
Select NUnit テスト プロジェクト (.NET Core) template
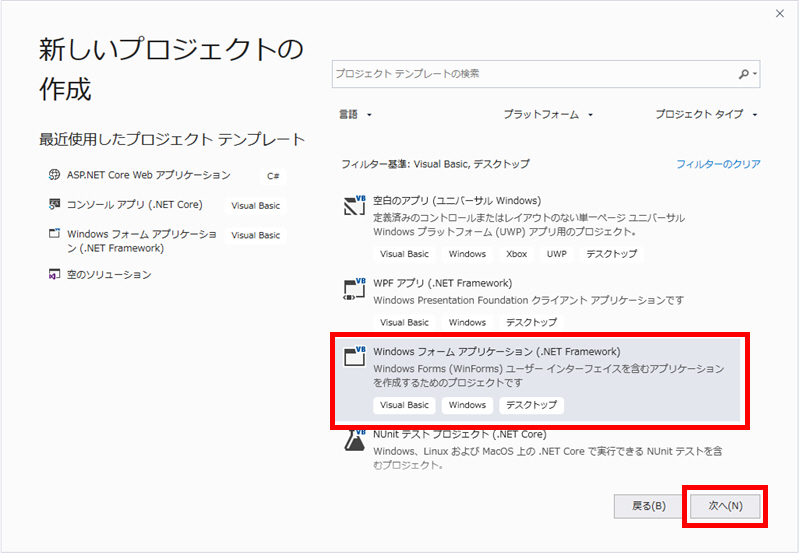click(x=460, y=434)
